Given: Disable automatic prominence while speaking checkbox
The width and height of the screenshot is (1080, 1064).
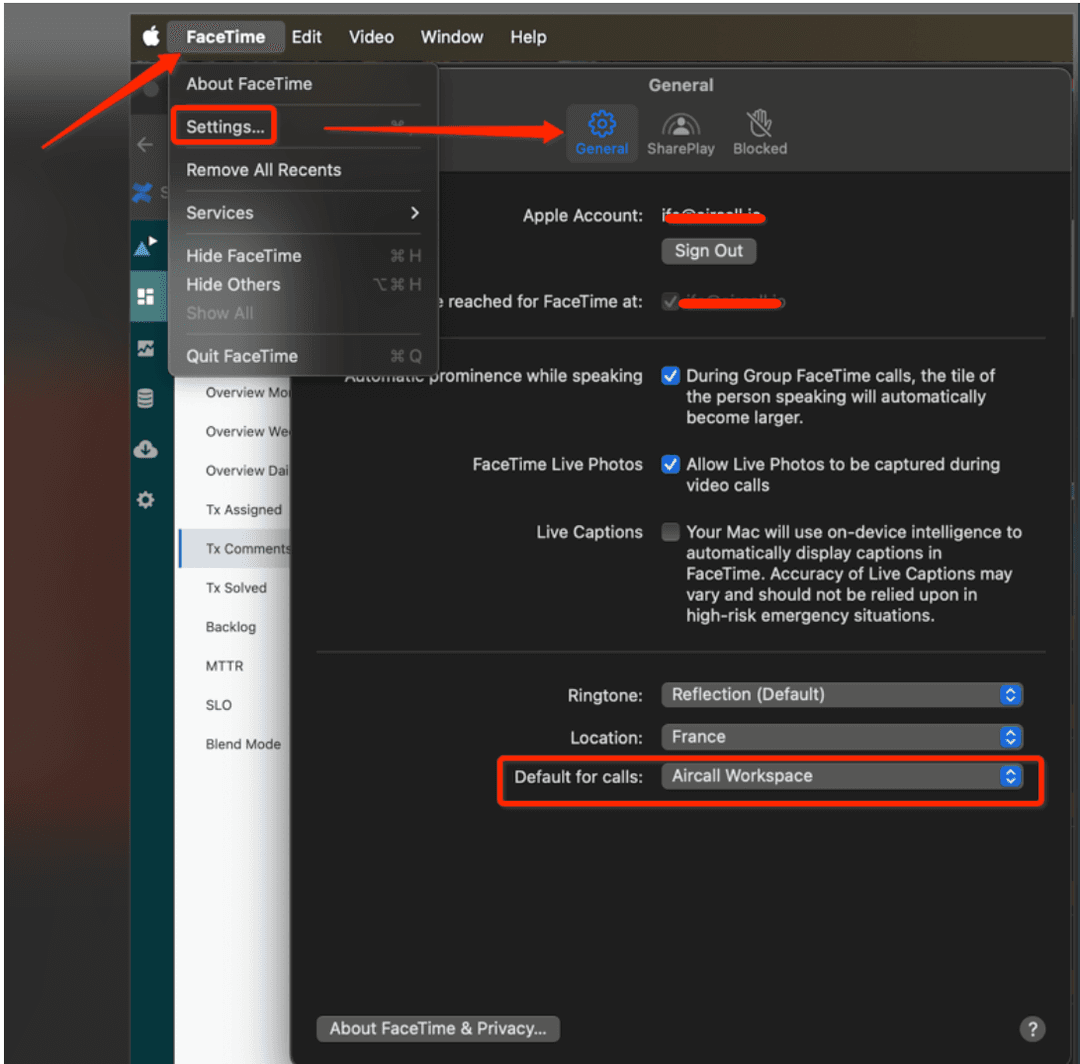Looking at the screenshot, I should pos(671,377).
